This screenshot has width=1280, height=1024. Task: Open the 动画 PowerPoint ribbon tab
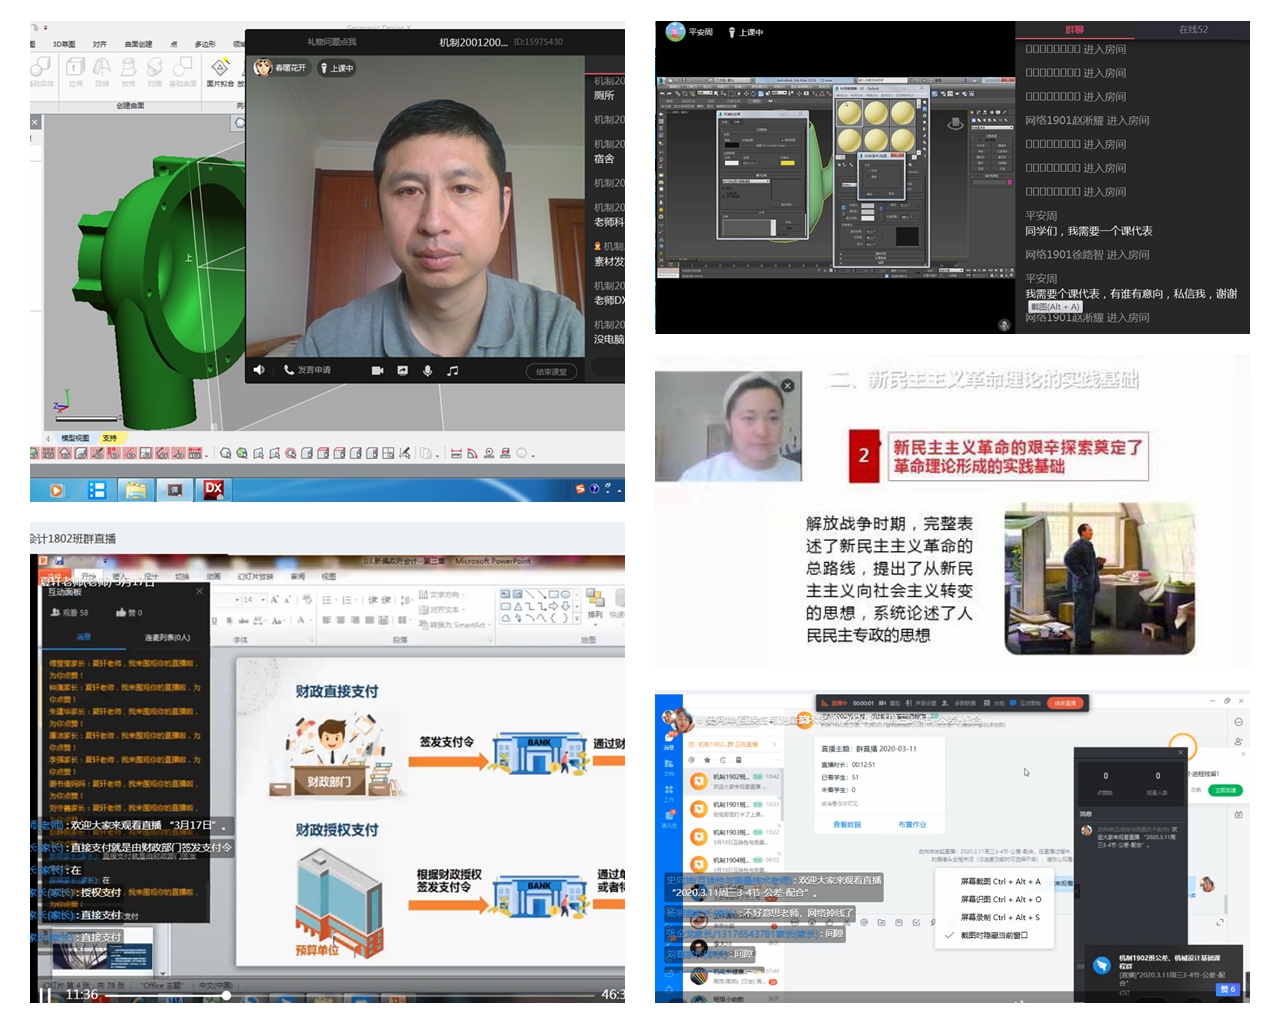(x=214, y=577)
